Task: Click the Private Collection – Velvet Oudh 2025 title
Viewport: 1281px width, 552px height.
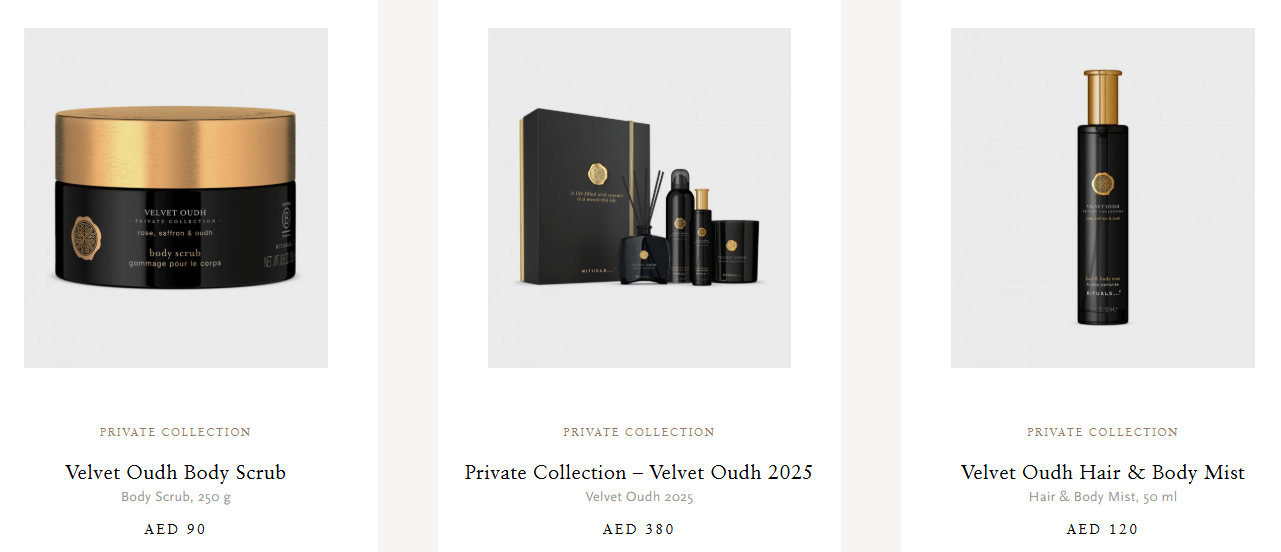Action: (639, 472)
